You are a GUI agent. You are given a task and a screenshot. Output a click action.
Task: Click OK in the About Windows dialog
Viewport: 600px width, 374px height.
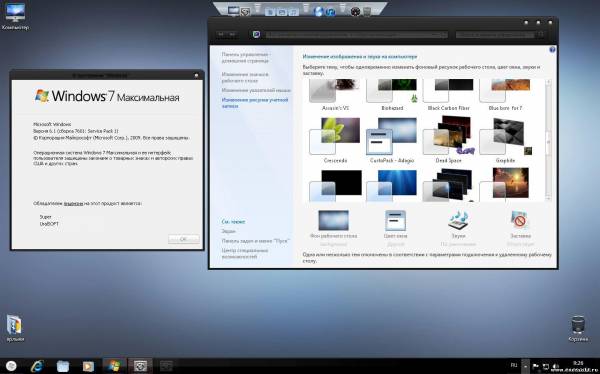(183, 239)
